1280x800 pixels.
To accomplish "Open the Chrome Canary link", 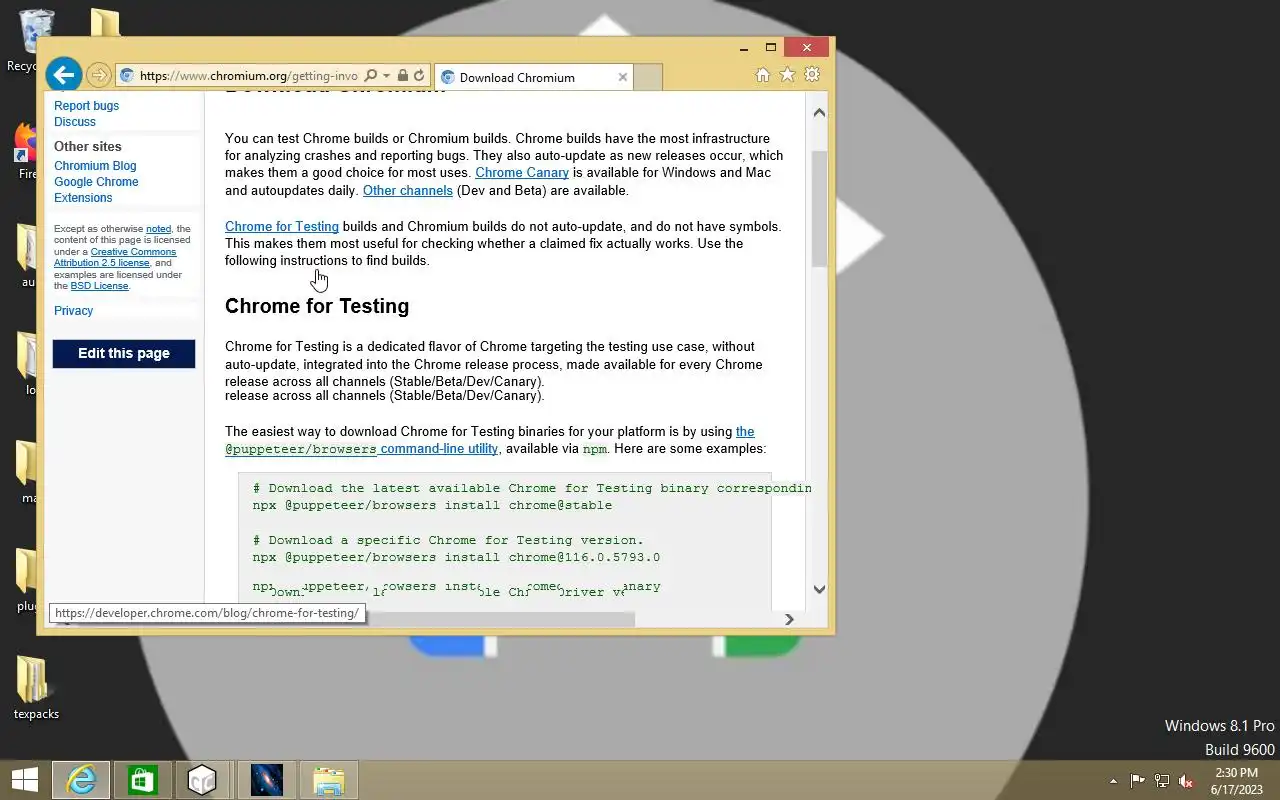I will point(522,173).
